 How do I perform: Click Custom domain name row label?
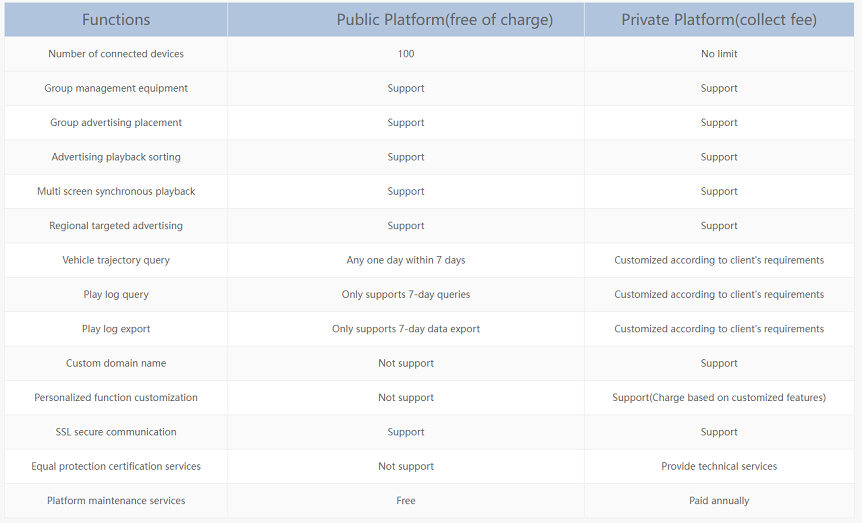pos(116,364)
